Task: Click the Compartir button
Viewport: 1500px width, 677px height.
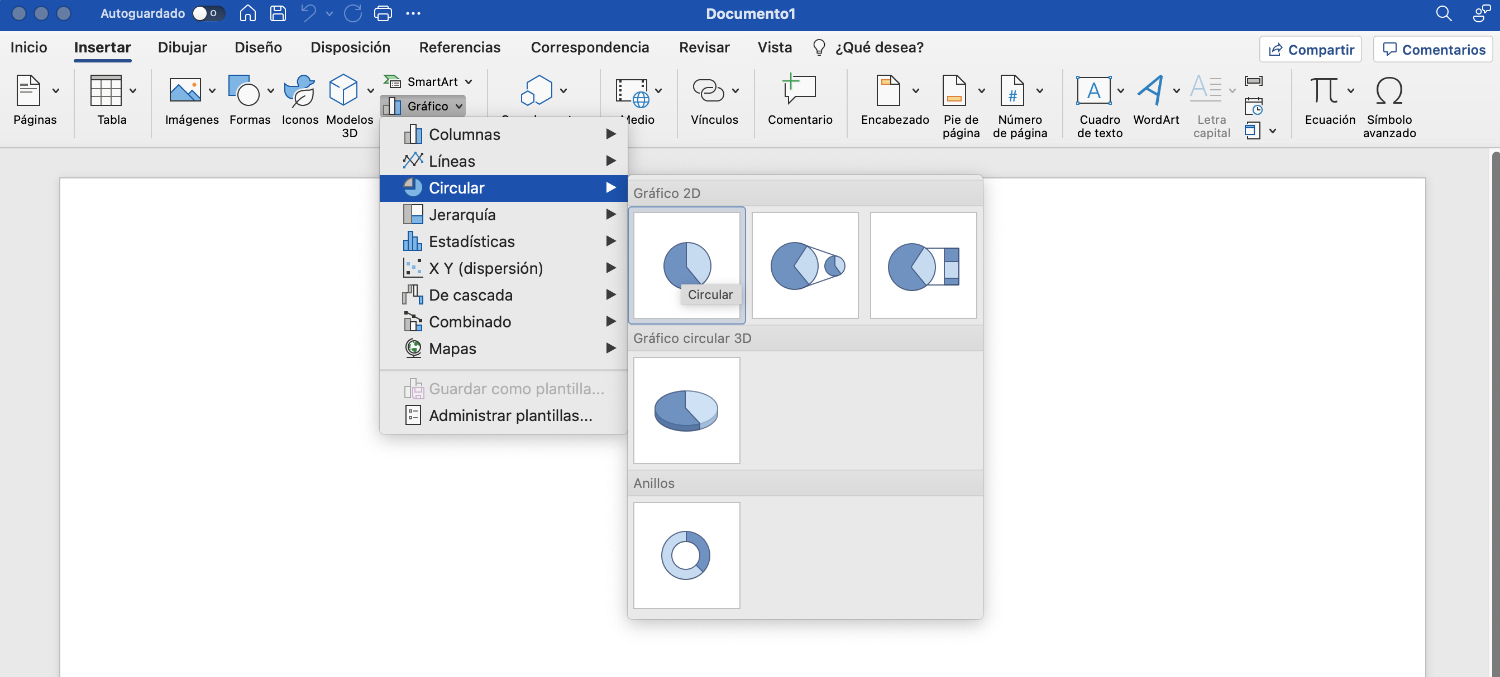Action: (x=1310, y=48)
